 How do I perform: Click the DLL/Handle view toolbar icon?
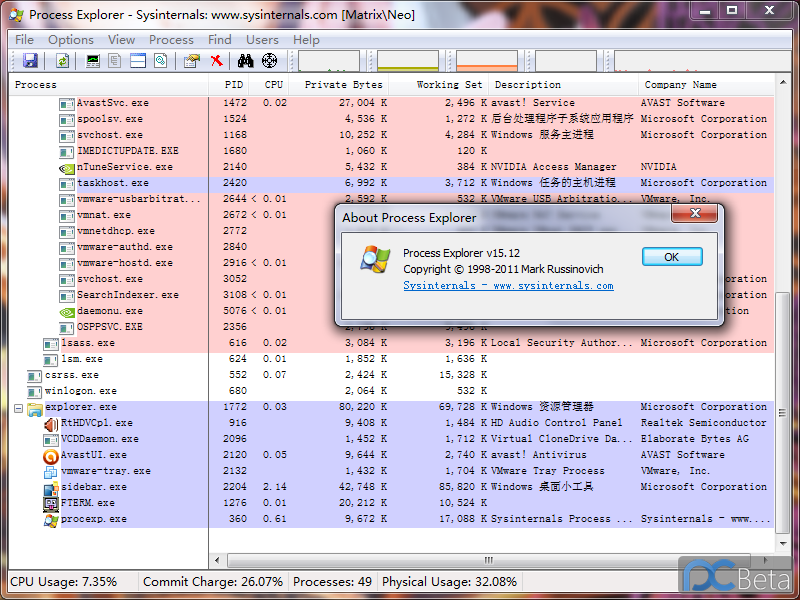pos(161,61)
